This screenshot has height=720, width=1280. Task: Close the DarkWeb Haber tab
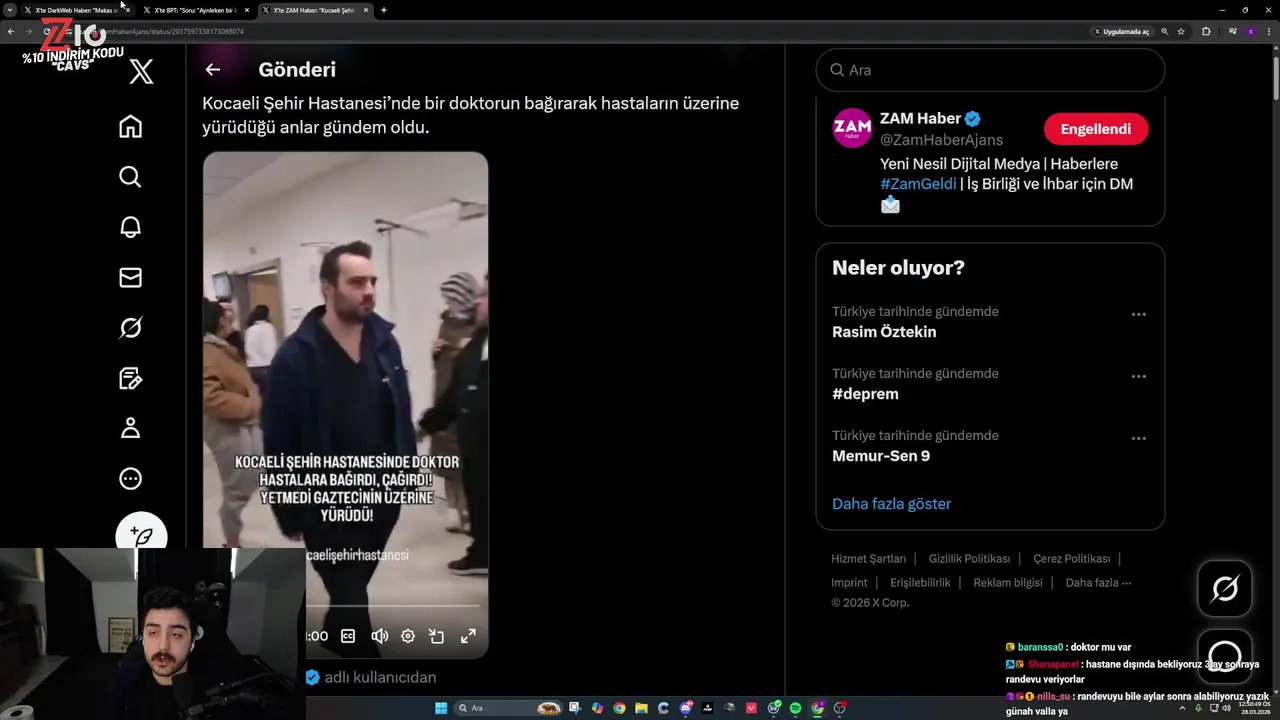coord(127,10)
